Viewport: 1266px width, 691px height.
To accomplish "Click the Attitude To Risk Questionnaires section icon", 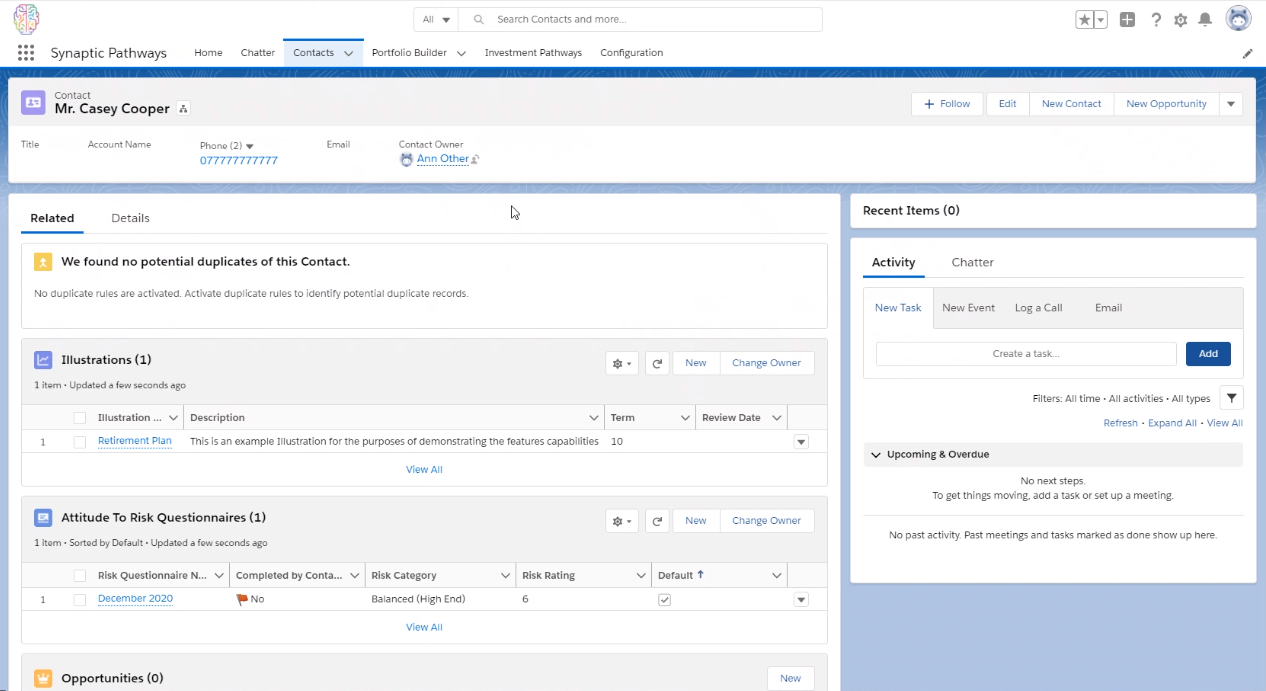I will [43, 518].
